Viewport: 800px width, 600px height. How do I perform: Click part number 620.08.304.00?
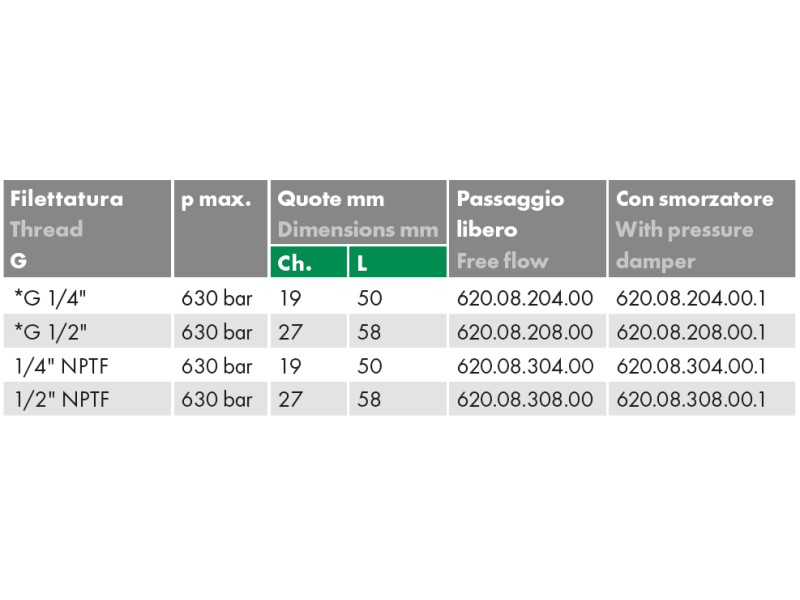[x=525, y=366]
